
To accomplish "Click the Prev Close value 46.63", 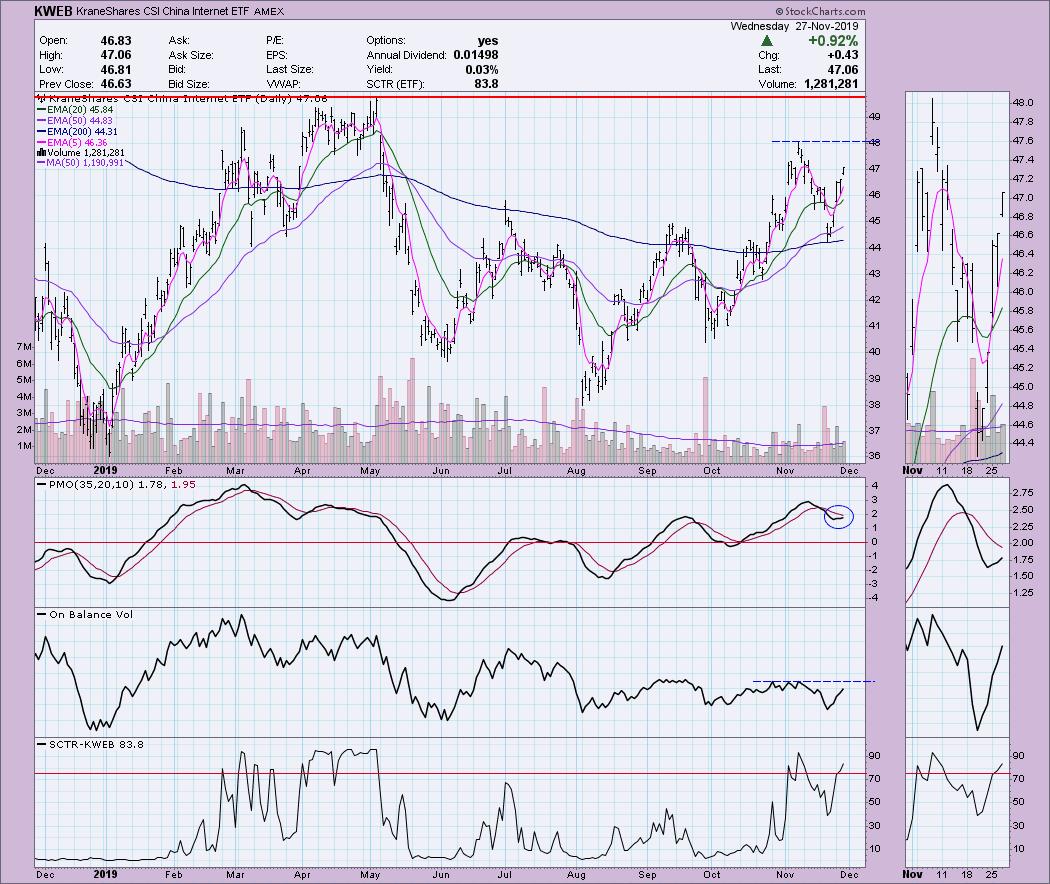I will [x=116, y=84].
